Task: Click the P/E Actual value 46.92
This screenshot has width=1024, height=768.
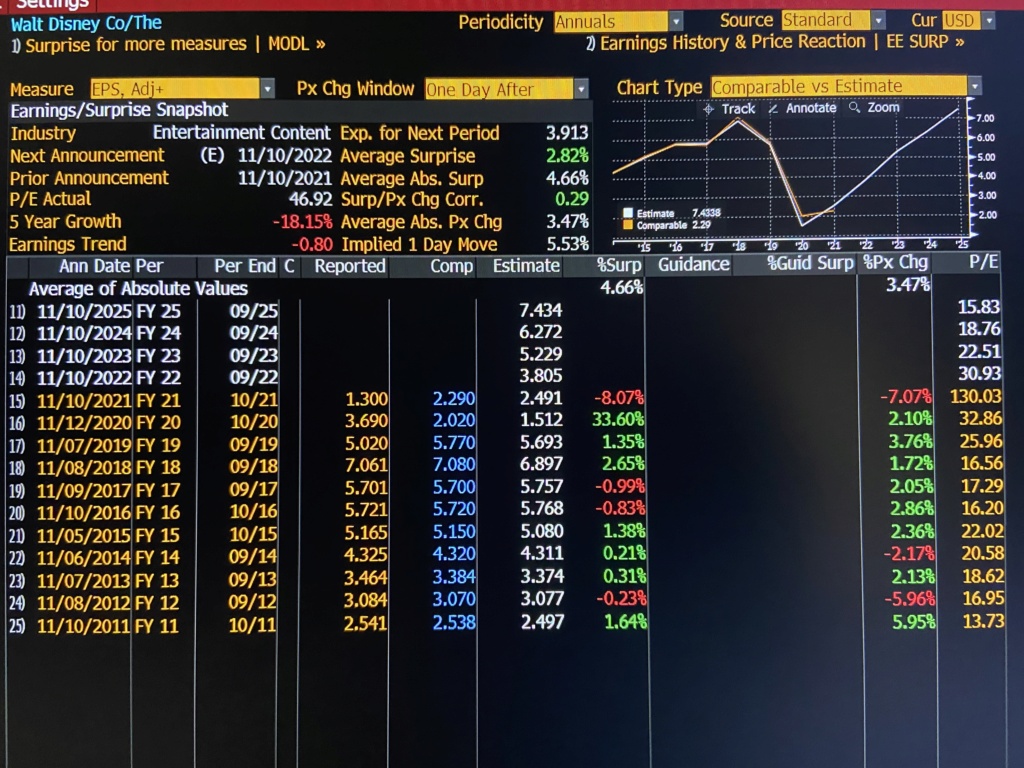Action: coord(311,199)
